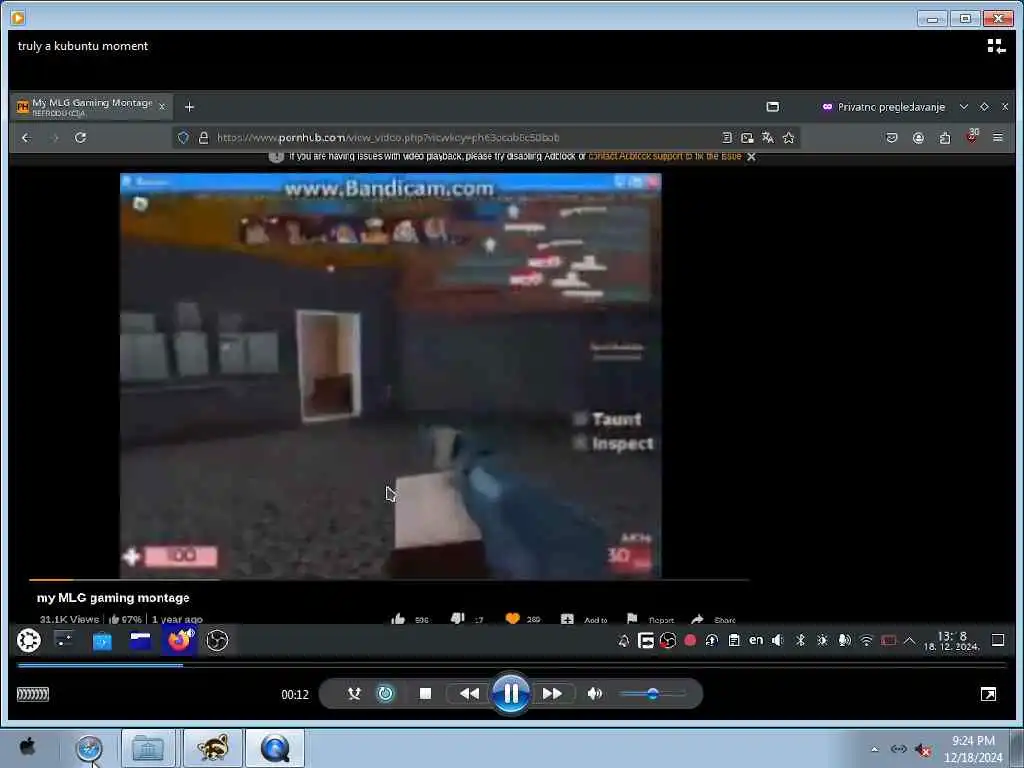Close the 'My MLG Gaming Montage' tab
Viewport: 1024px width, 768px height.
point(162,106)
